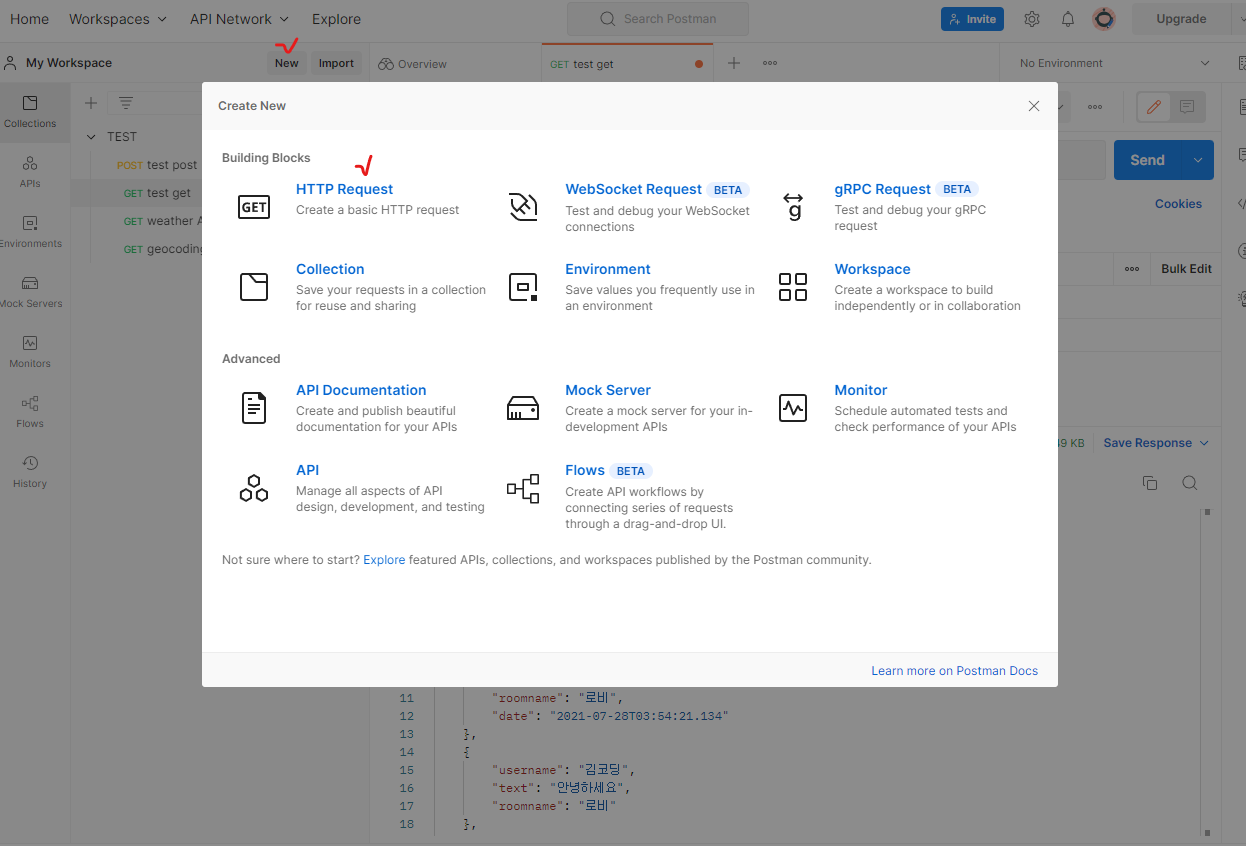Copy the response with copy icon
Viewport: 1246px width, 846px height.
(x=1150, y=483)
